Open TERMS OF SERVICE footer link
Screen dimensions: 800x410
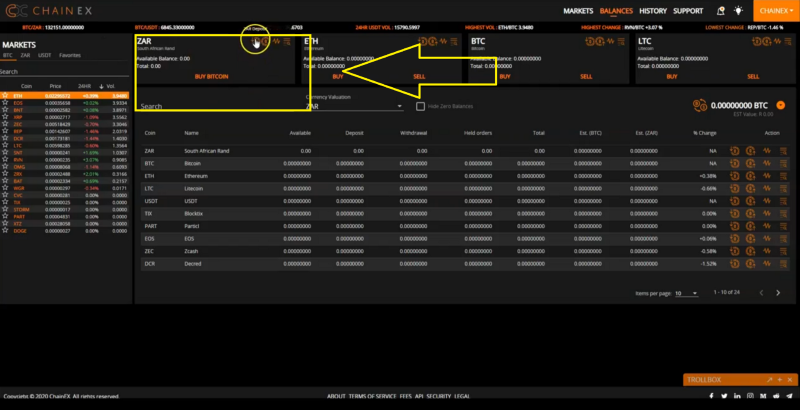pyautogui.click(x=372, y=396)
